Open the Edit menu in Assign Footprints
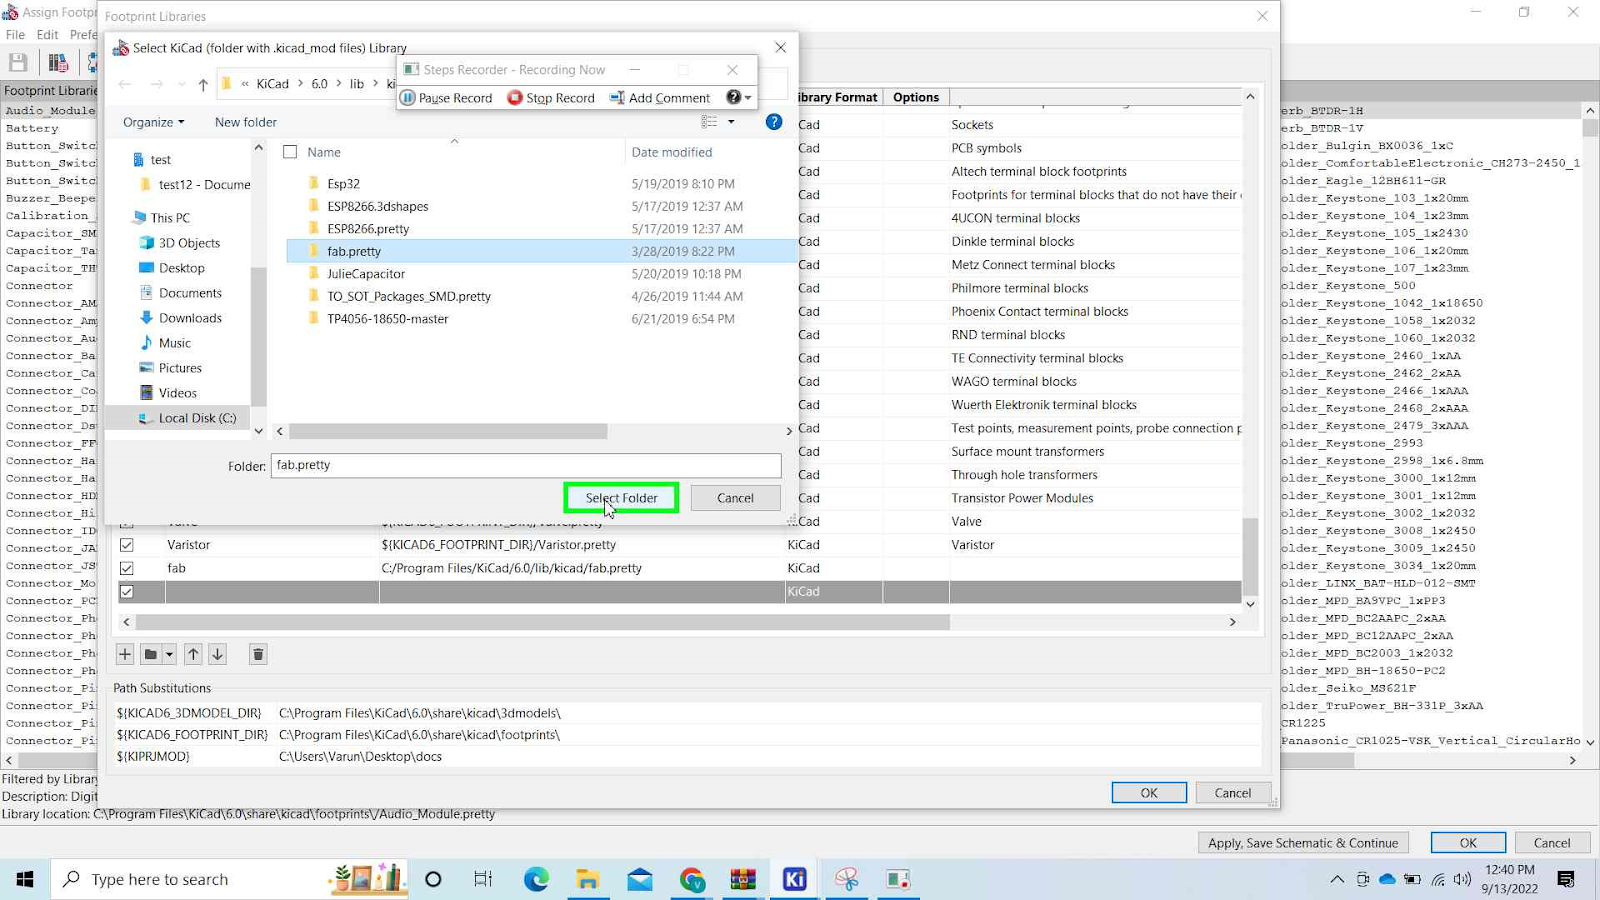This screenshot has width=1600, height=900. pyautogui.click(x=47, y=35)
